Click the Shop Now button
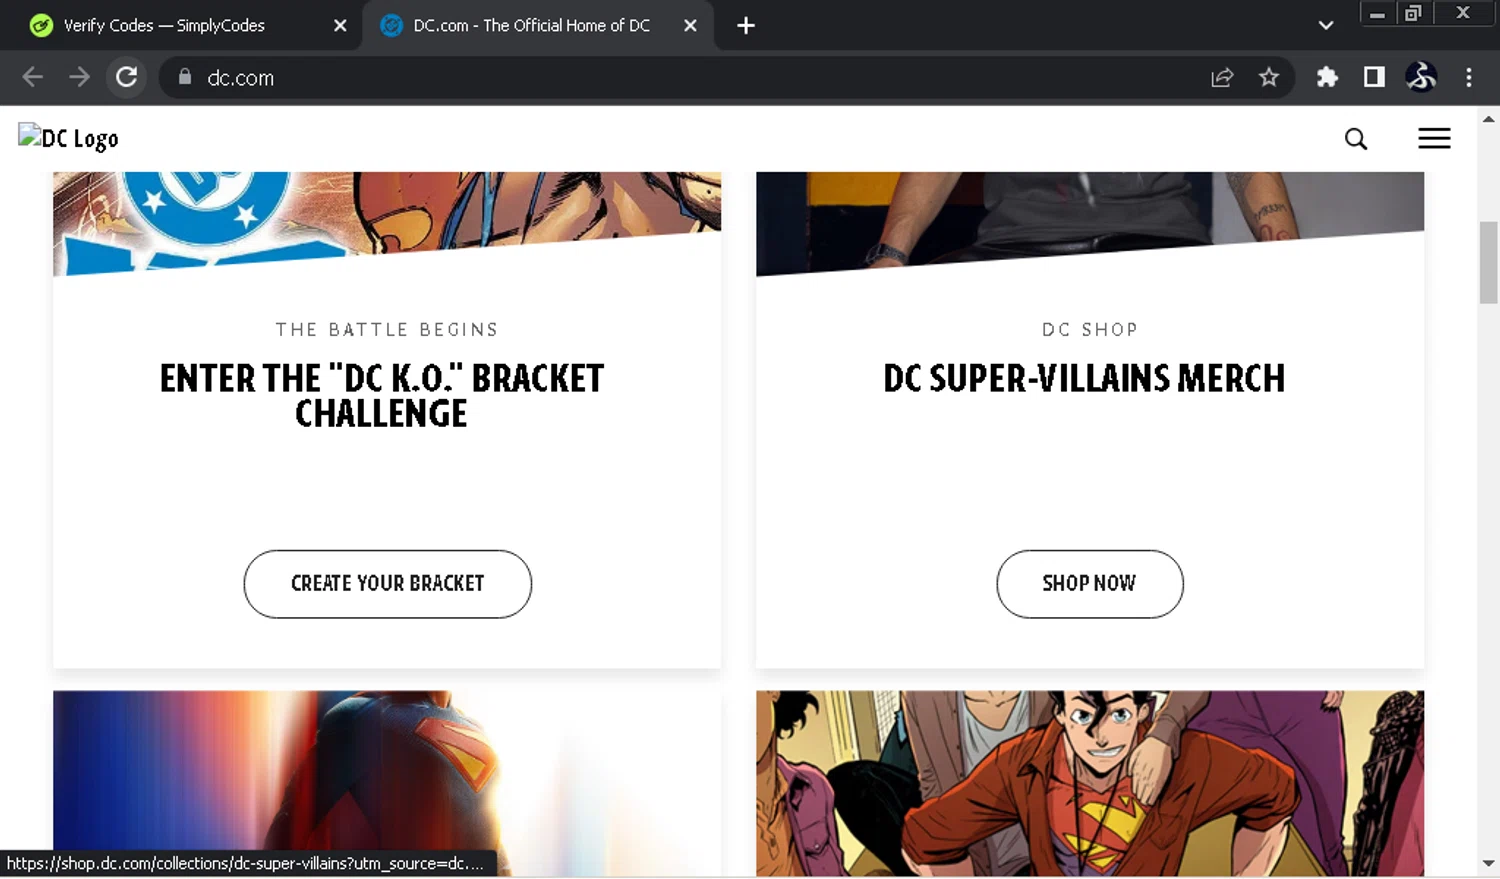This screenshot has height=879, width=1500. [x=1090, y=584]
